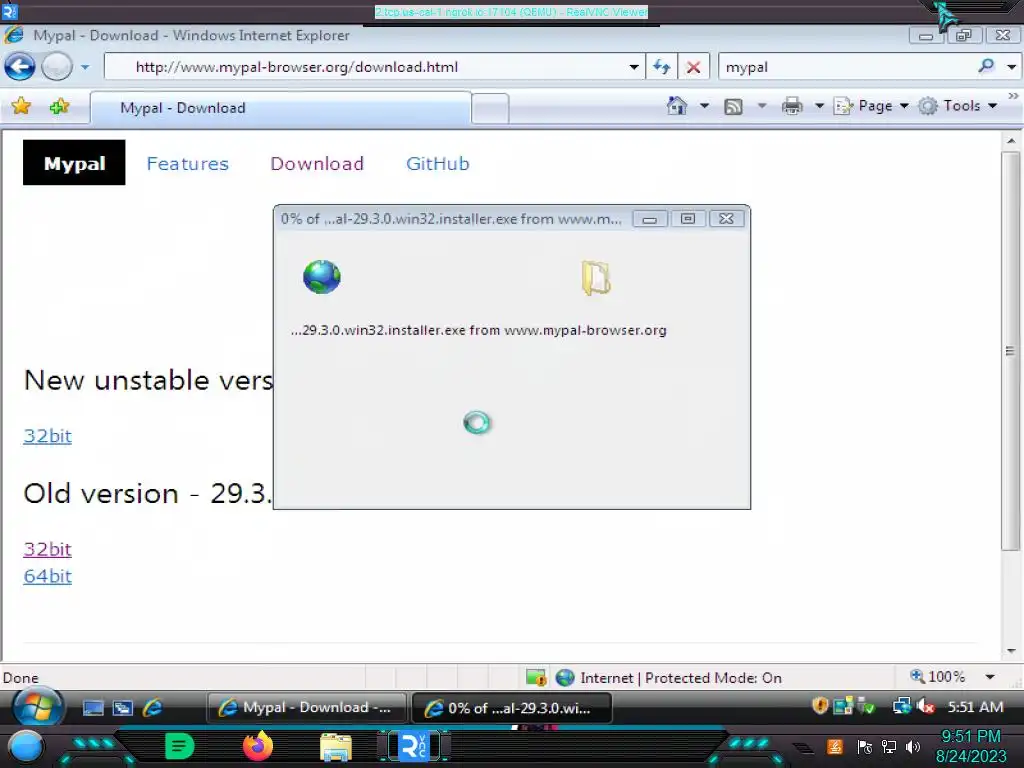Open the GitHub nav link
The height and width of the screenshot is (768, 1024).
point(438,163)
